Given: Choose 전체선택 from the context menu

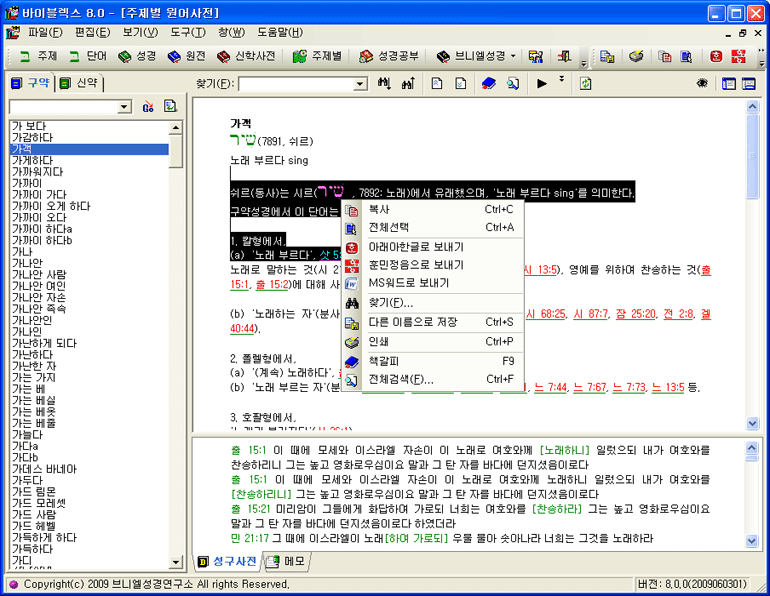Looking at the screenshot, I should point(433,228).
